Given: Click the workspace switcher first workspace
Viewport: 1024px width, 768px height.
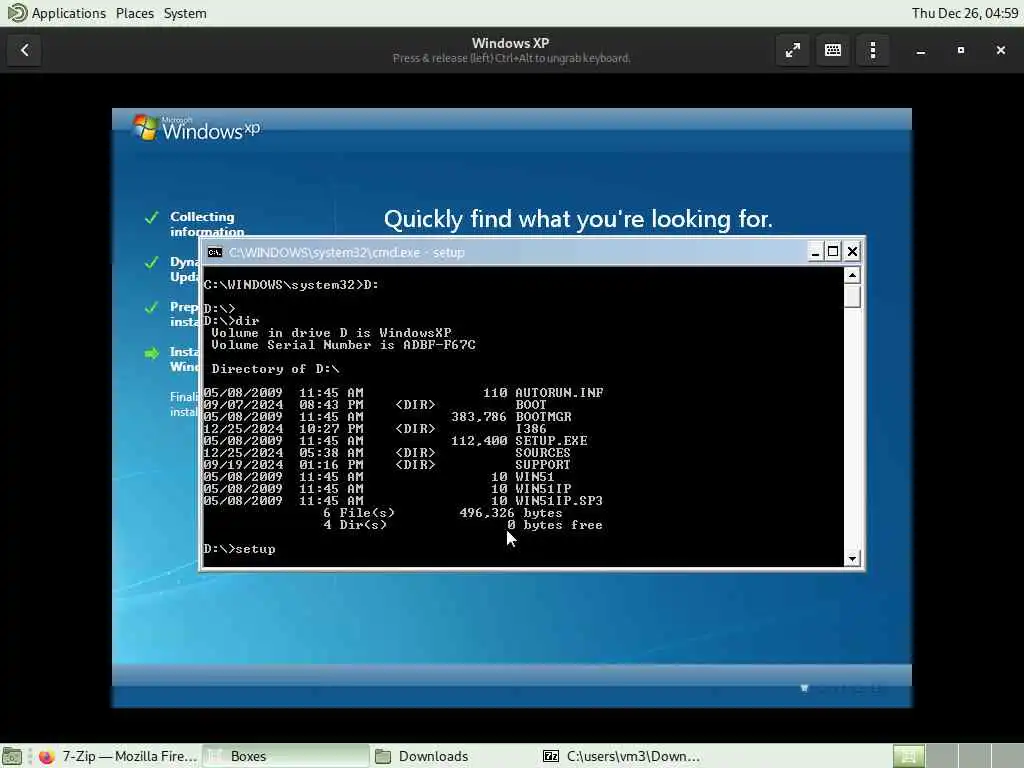Looking at the screenshot, I should tap(908, 756).
